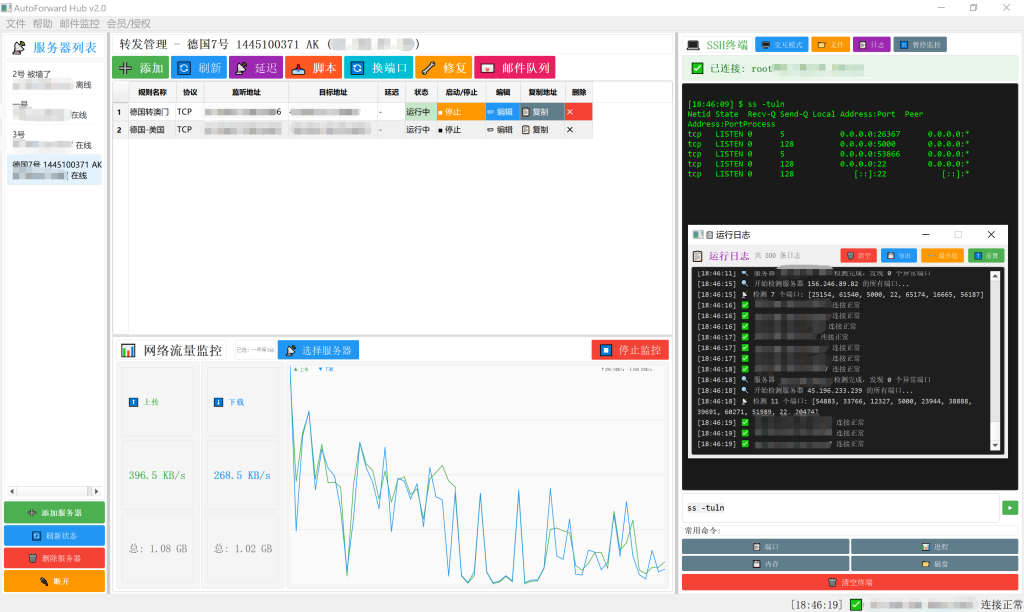Toggle SSH 交互模式 interactive mode
This screenshot has width=1024, height=612.
pos(782,44)
